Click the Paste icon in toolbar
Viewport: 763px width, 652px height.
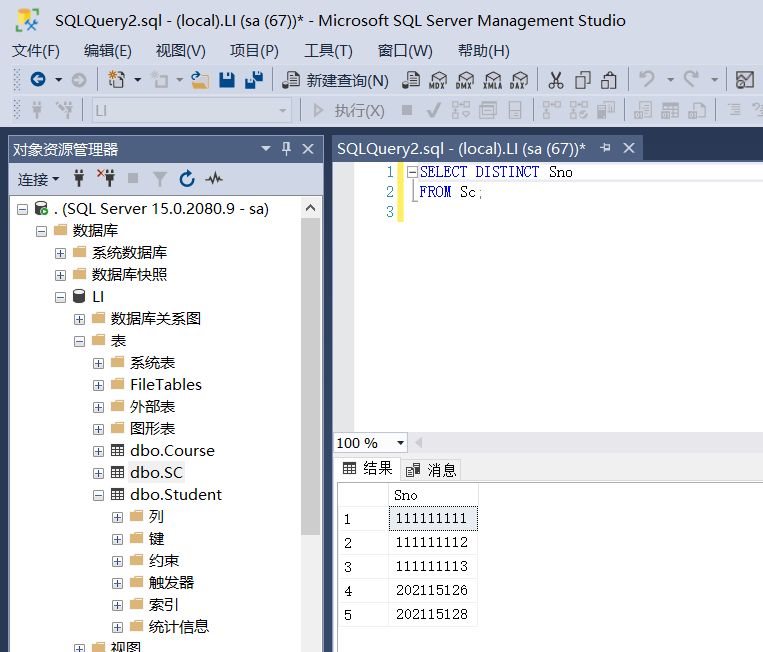point(609,80)
